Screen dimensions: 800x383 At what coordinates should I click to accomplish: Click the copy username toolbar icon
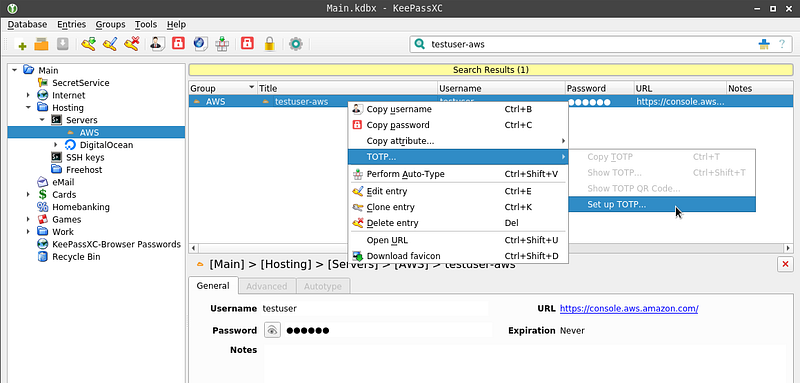156,44
